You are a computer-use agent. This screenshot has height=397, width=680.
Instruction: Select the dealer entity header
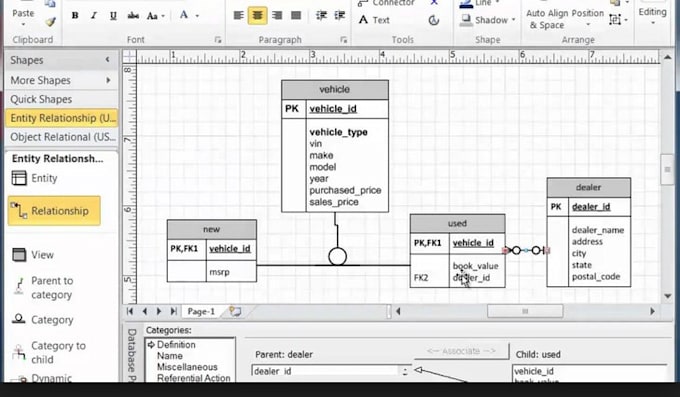(588, 187)
